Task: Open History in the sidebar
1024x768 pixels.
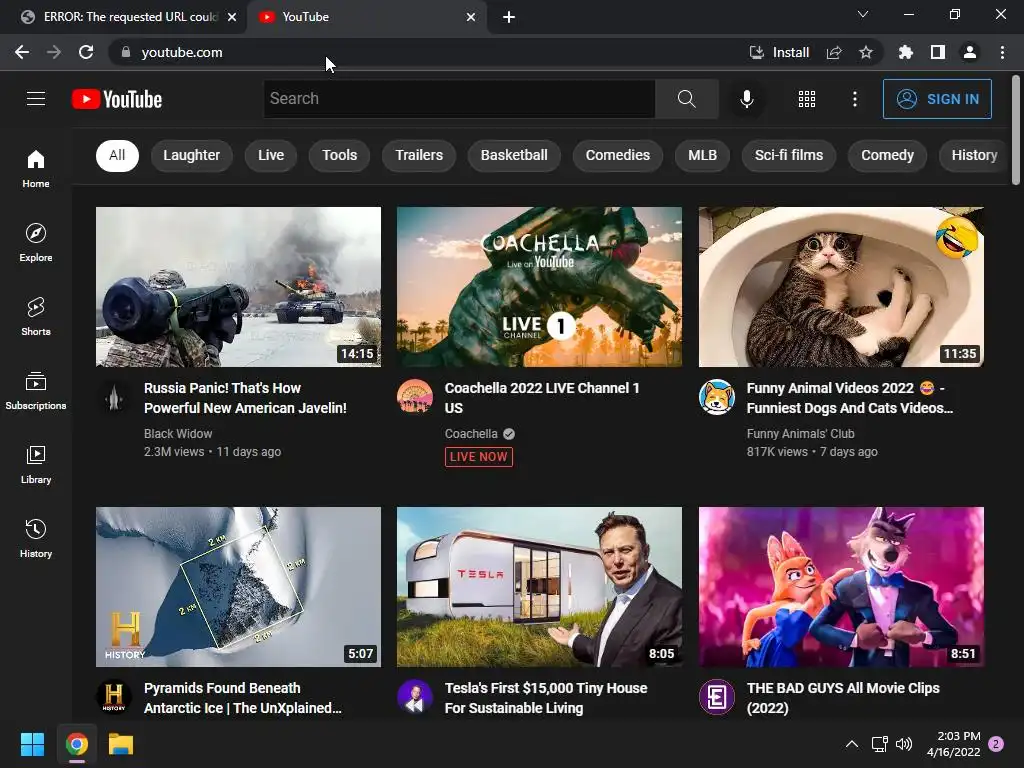Action: 36,537
